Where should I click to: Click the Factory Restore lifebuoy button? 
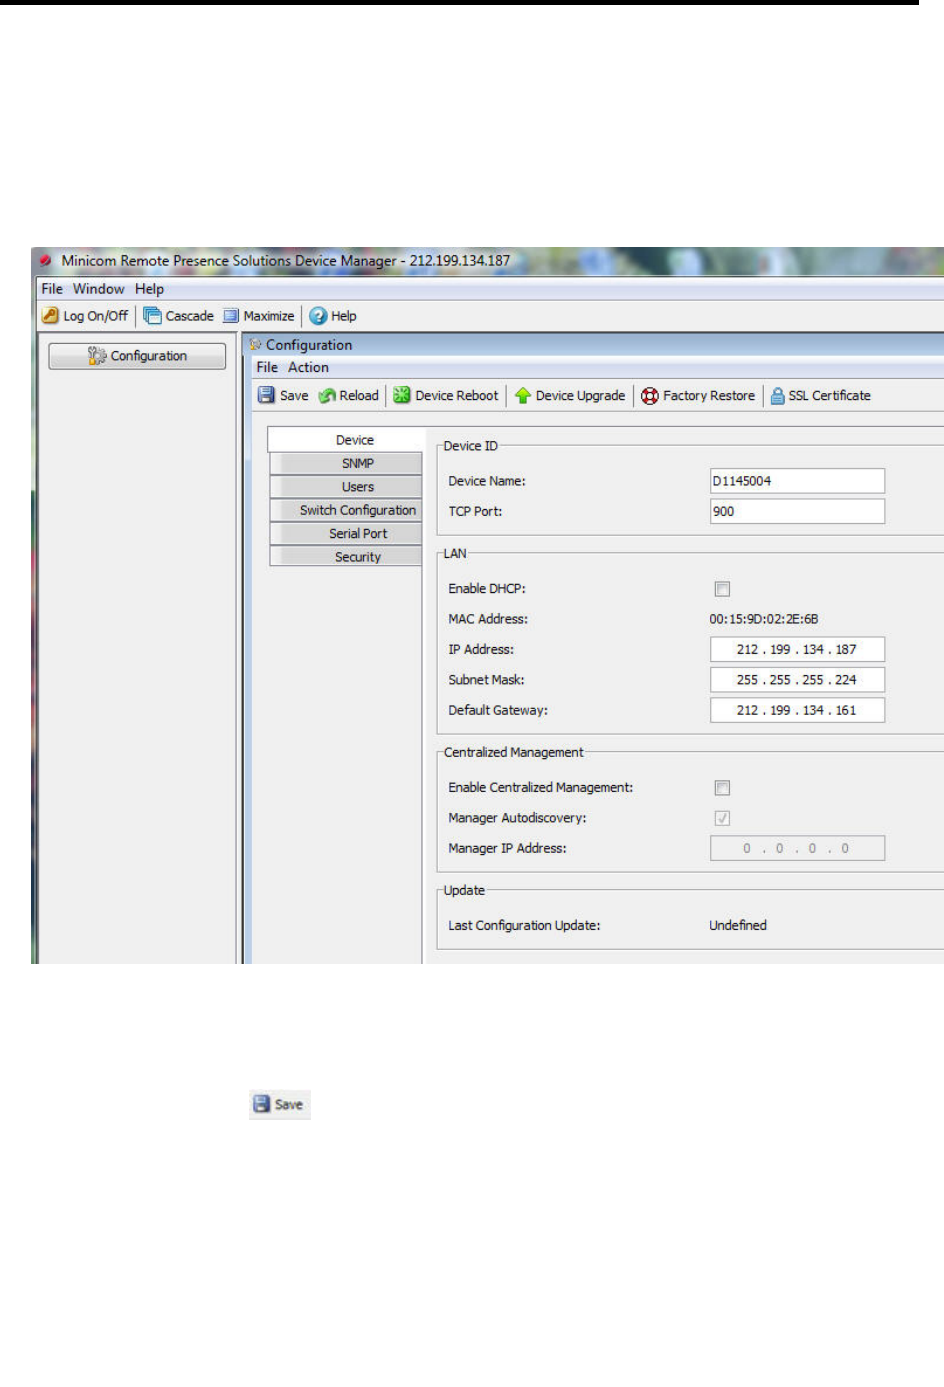tap(698, 395)
